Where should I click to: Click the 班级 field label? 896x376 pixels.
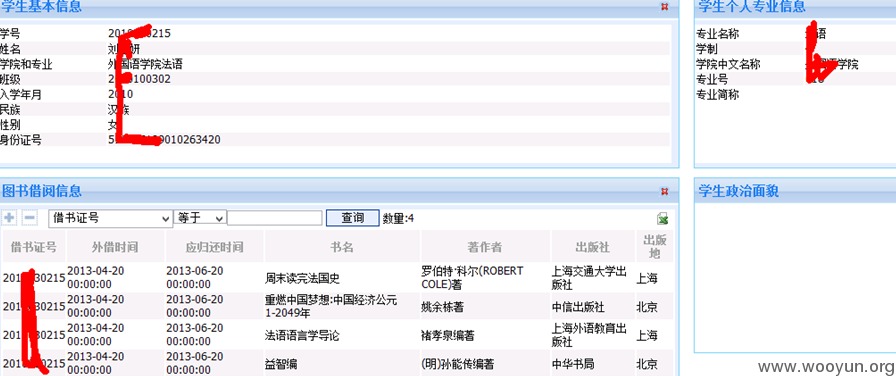coord(10,79)
